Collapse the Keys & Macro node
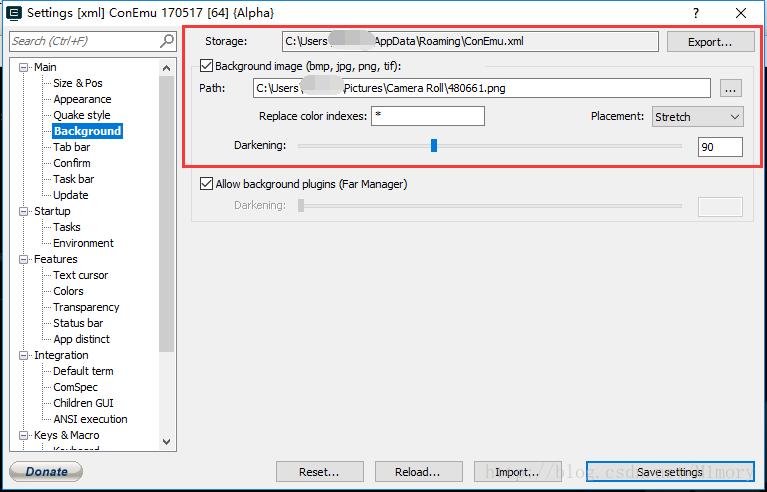Viewport: 767px width, 492px height. tap(23, 435)
